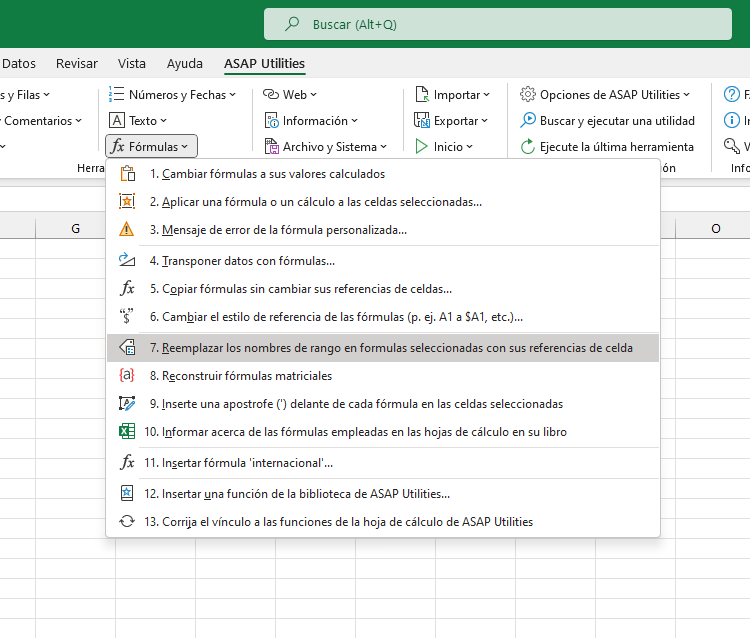Screen dimensions: 750x638
Task: Click the warning triangle icon for custom error message
Action: 126,230
